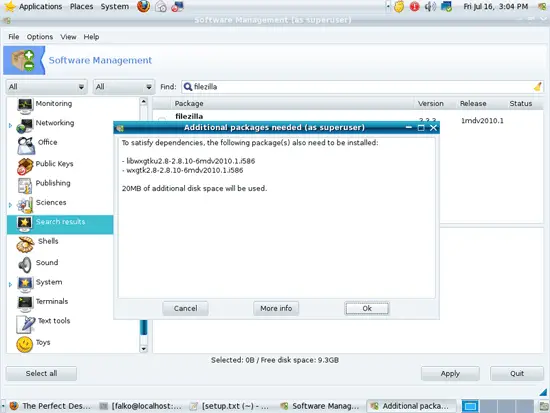The image size is (550, 413).
Task: Click the network monitor tray icon
Action: pyautogui.click(x=447, y=6)
